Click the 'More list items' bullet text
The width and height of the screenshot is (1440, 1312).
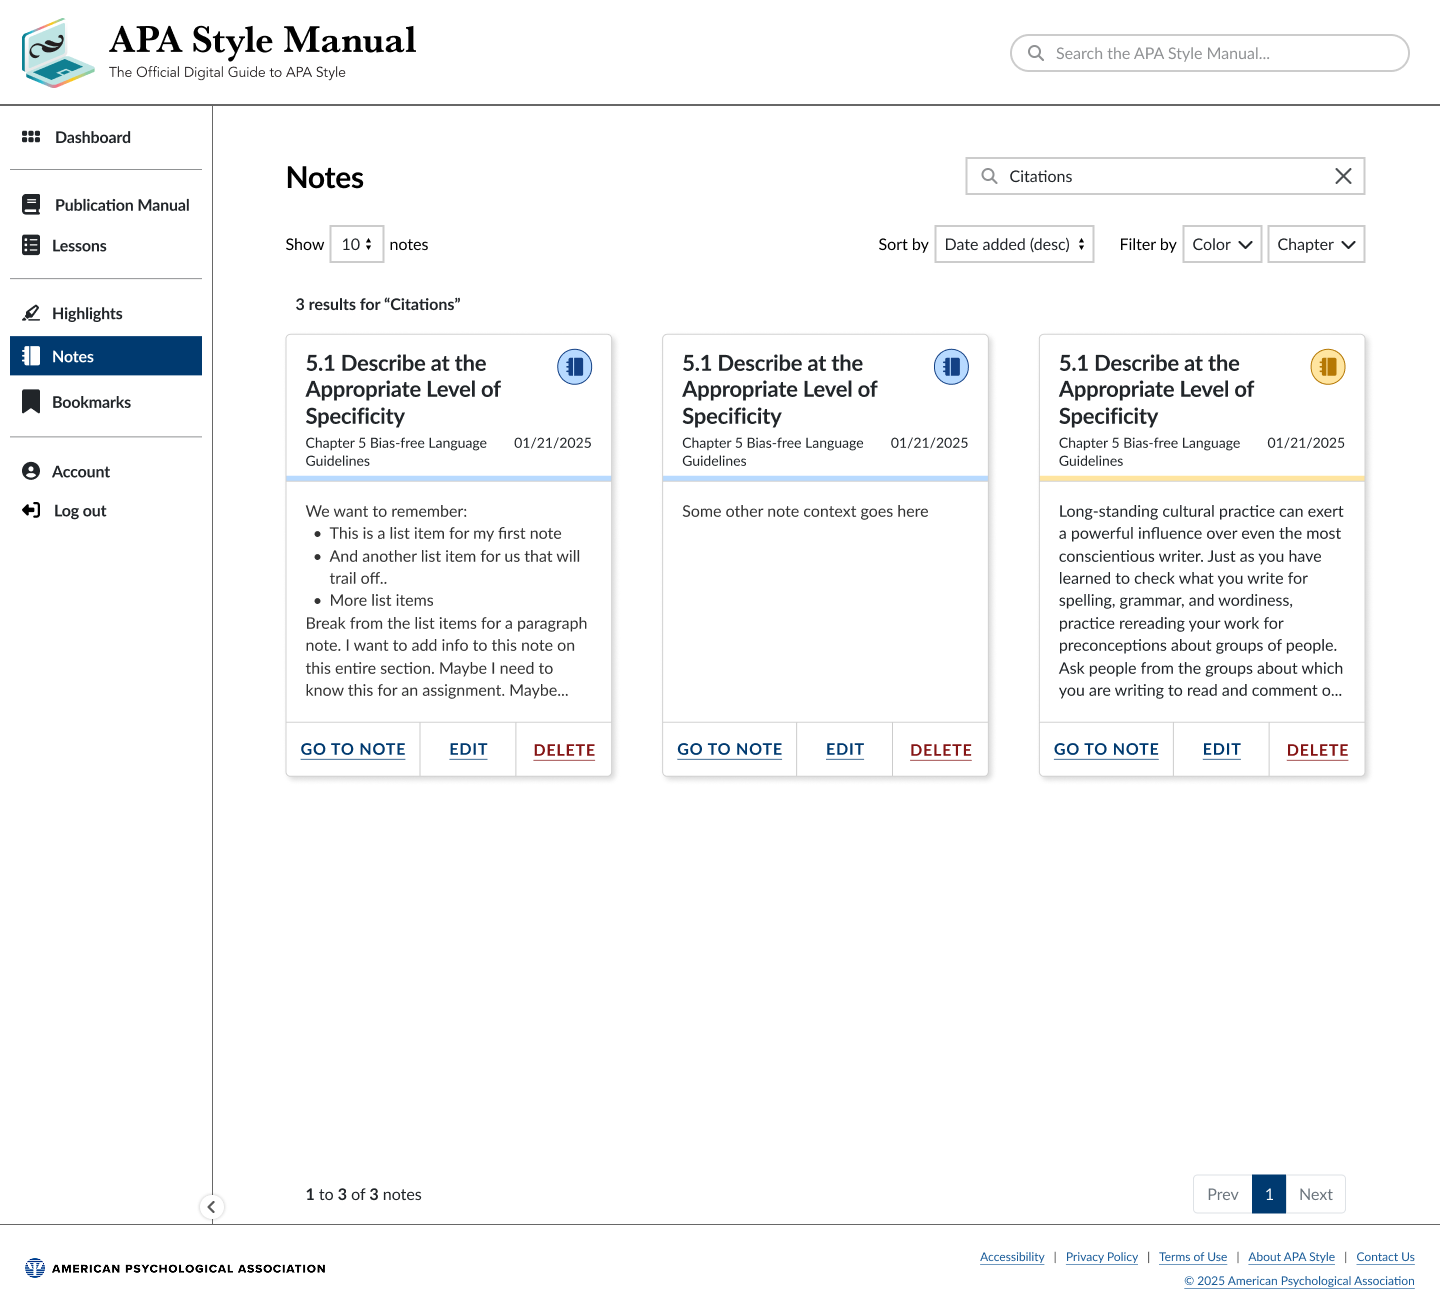[382, 600]
